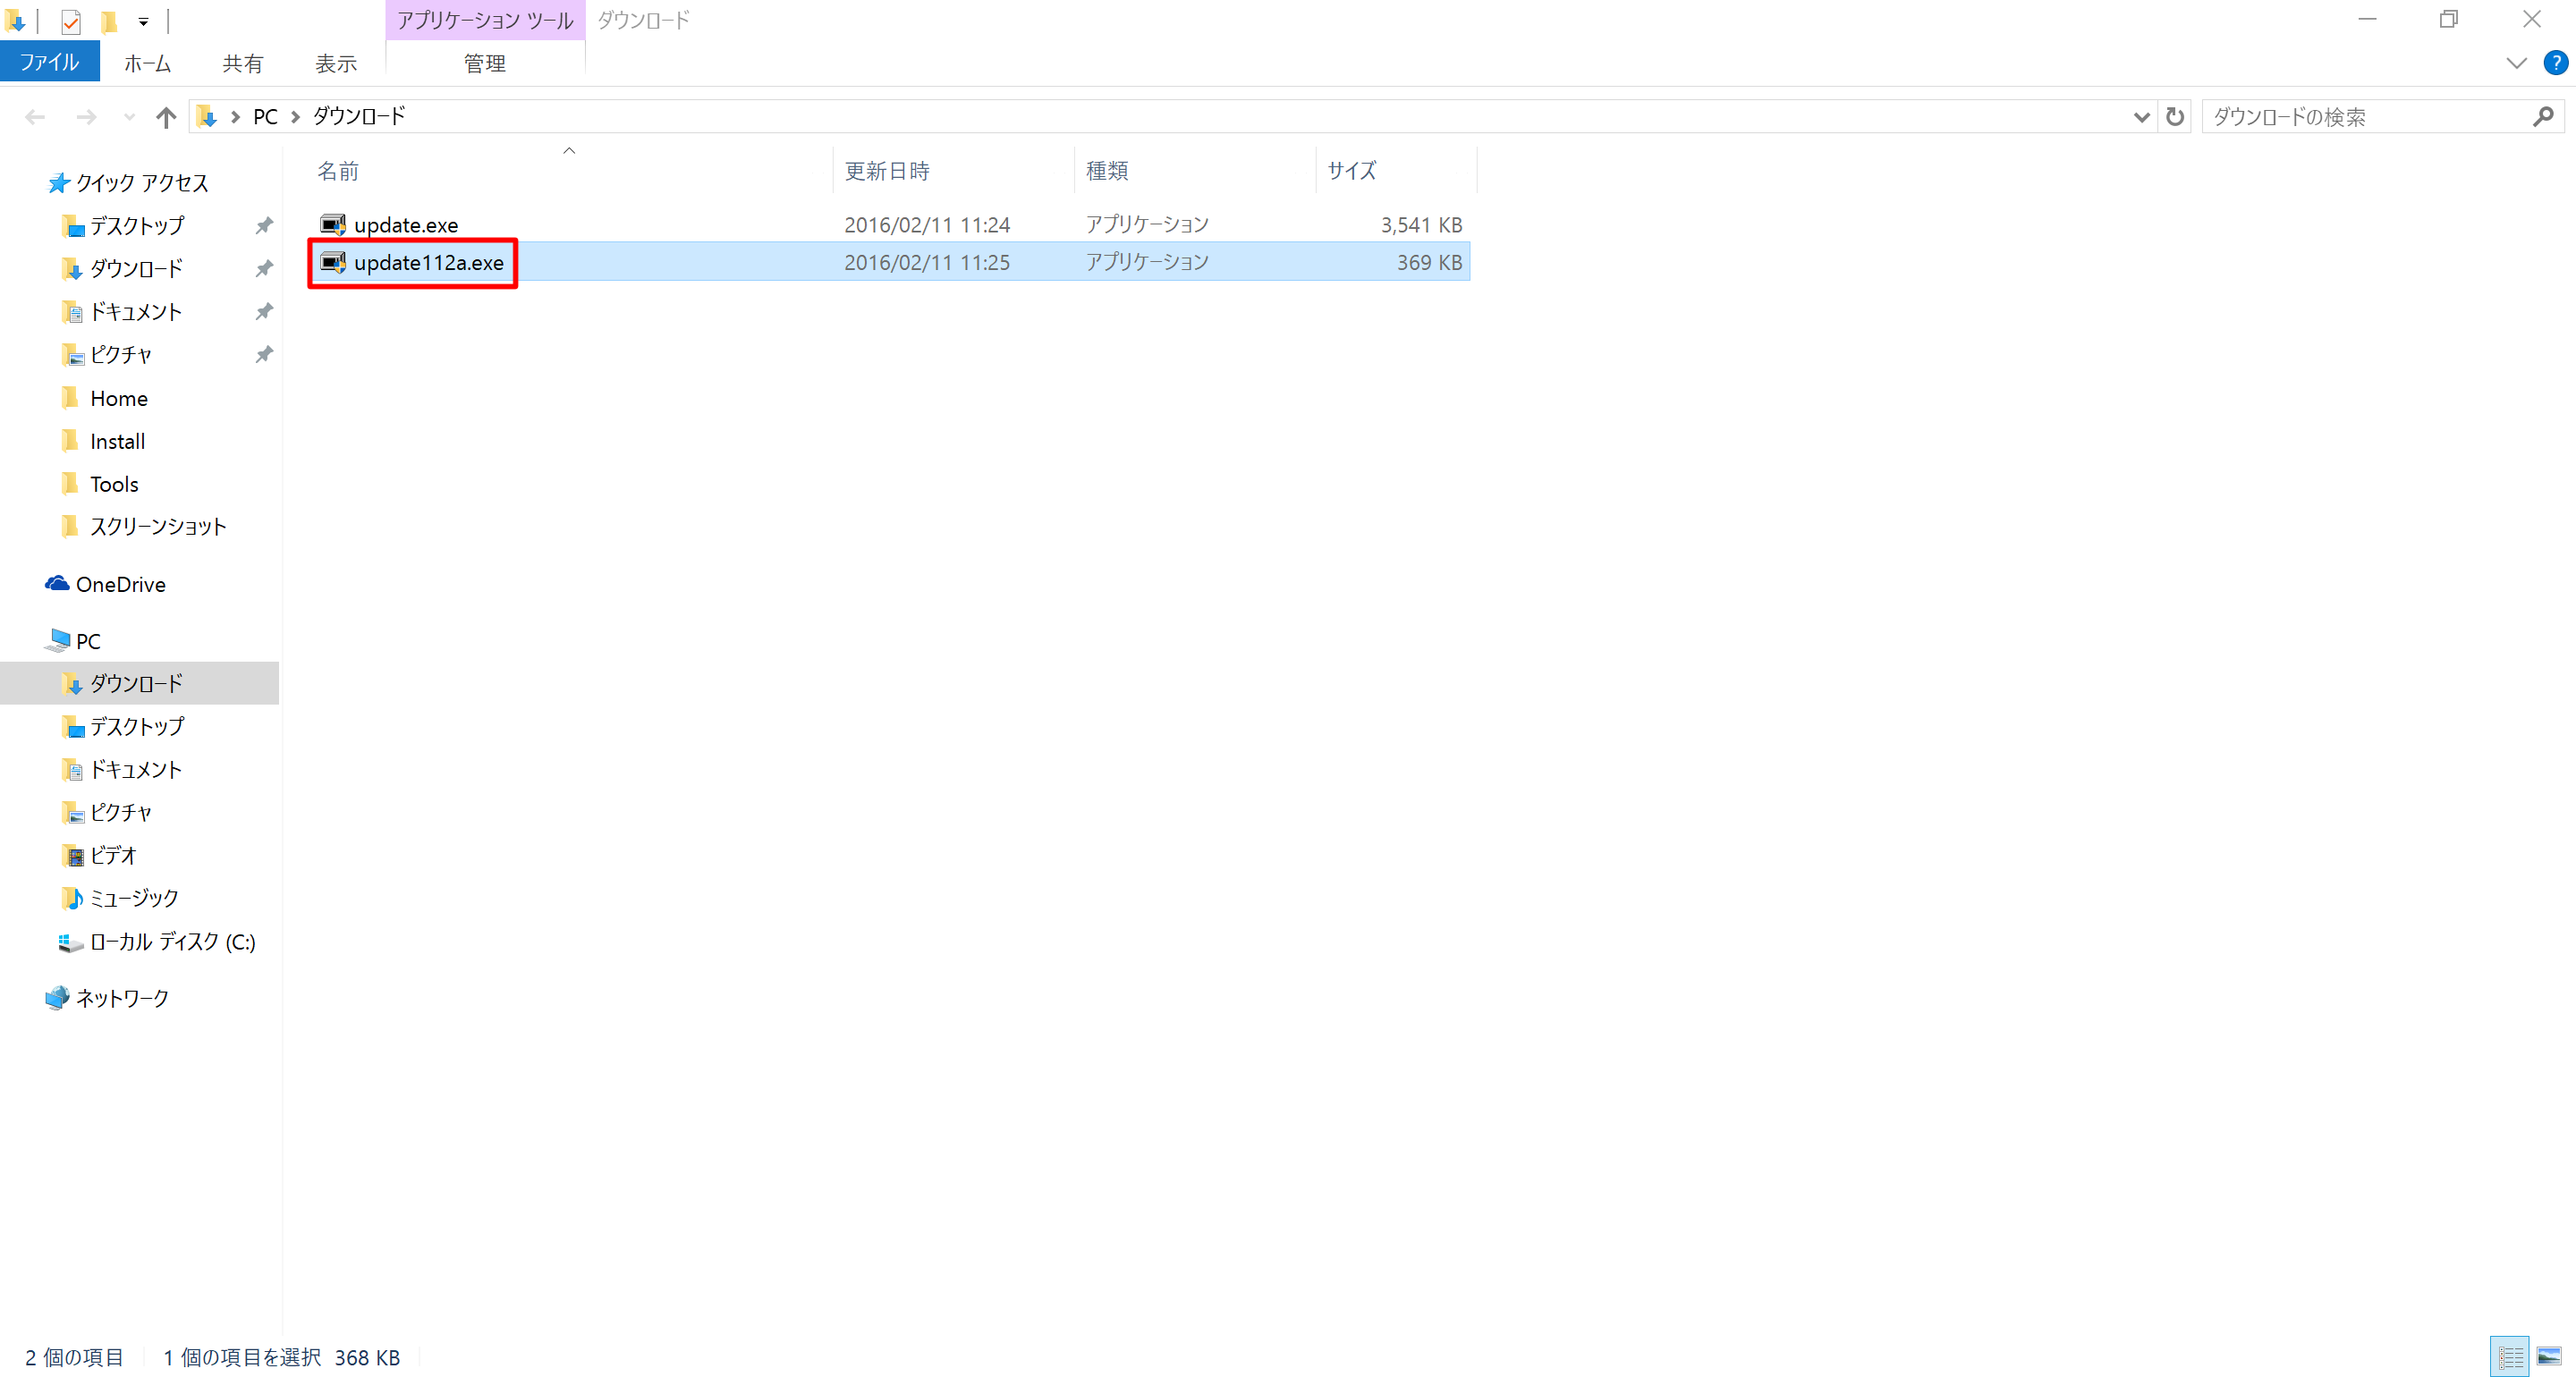Open pinned ドキュメント under Quick Access
The image size is (2576, 1377).
click(136, 312)
